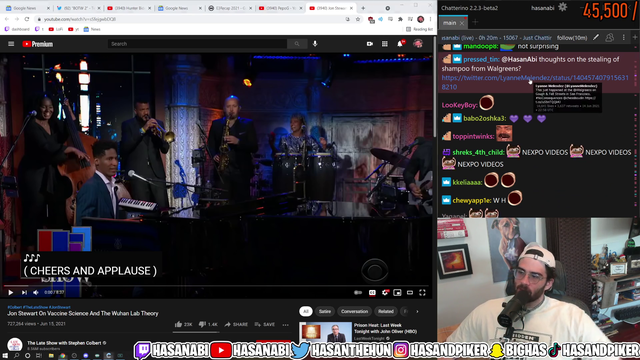Open the News bookmark
Viewport: 640px width, 360px height.
(92, 29)
